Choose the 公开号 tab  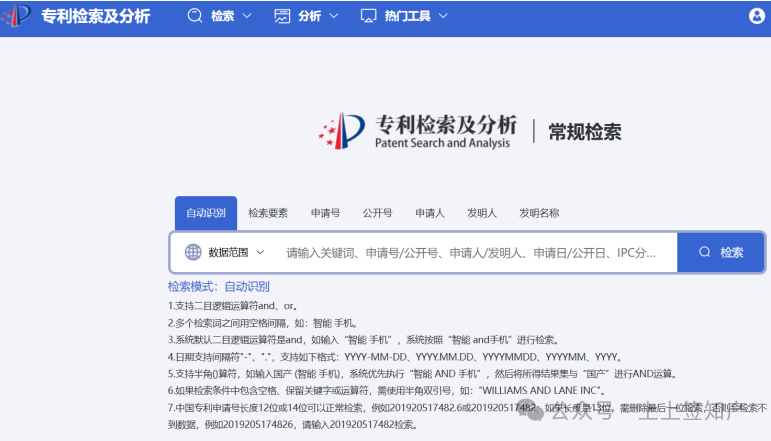(x=377, y=213)
